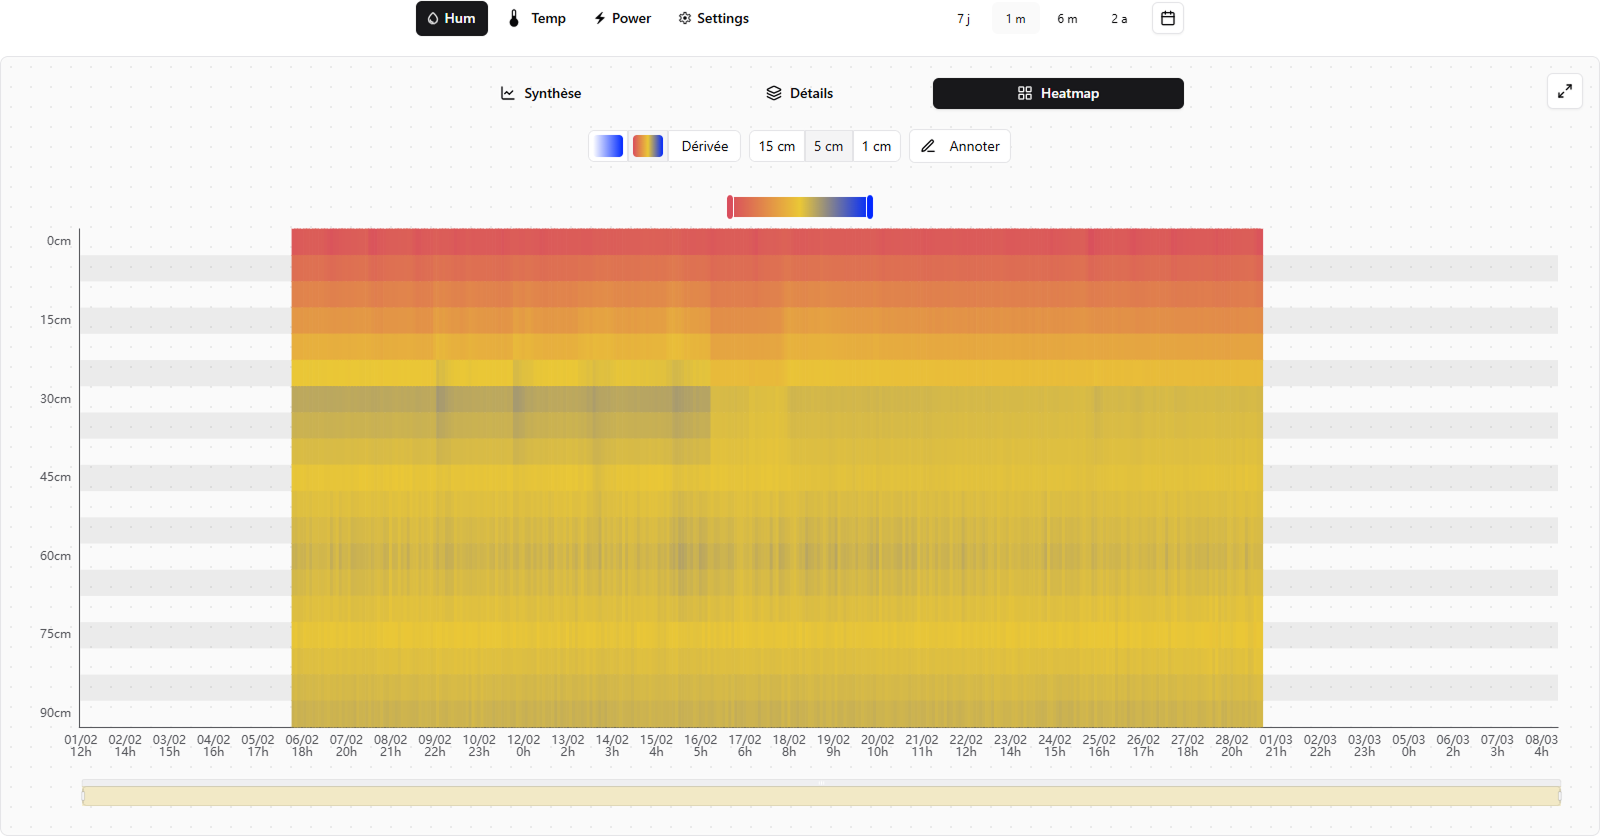Click the timeline range bar below chart
Screen dimensions: 1600x836
pyautogui.click(x=820, y=796)
